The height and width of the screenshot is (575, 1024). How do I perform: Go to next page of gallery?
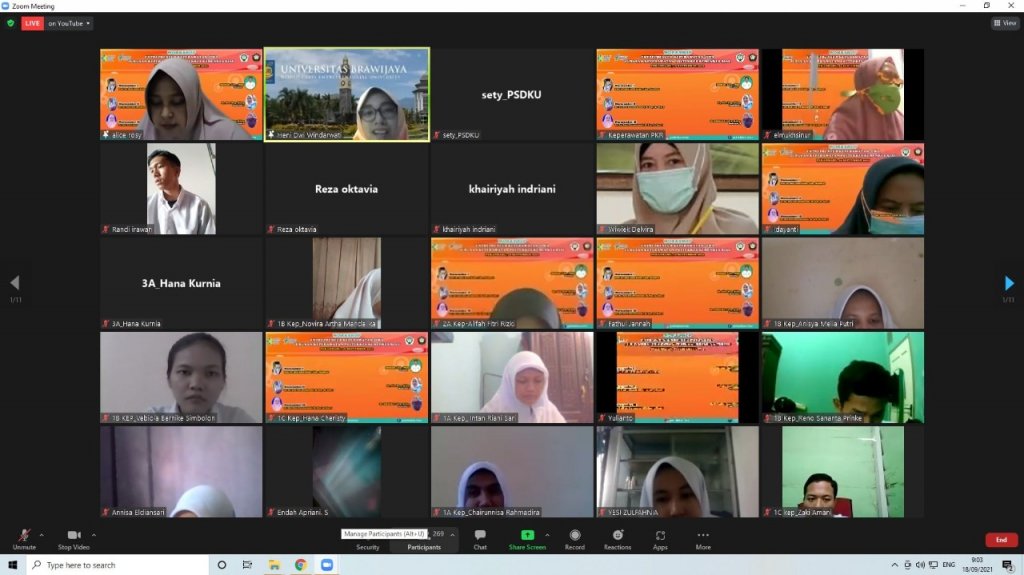pyautogui.click(x=1009, y=284)
